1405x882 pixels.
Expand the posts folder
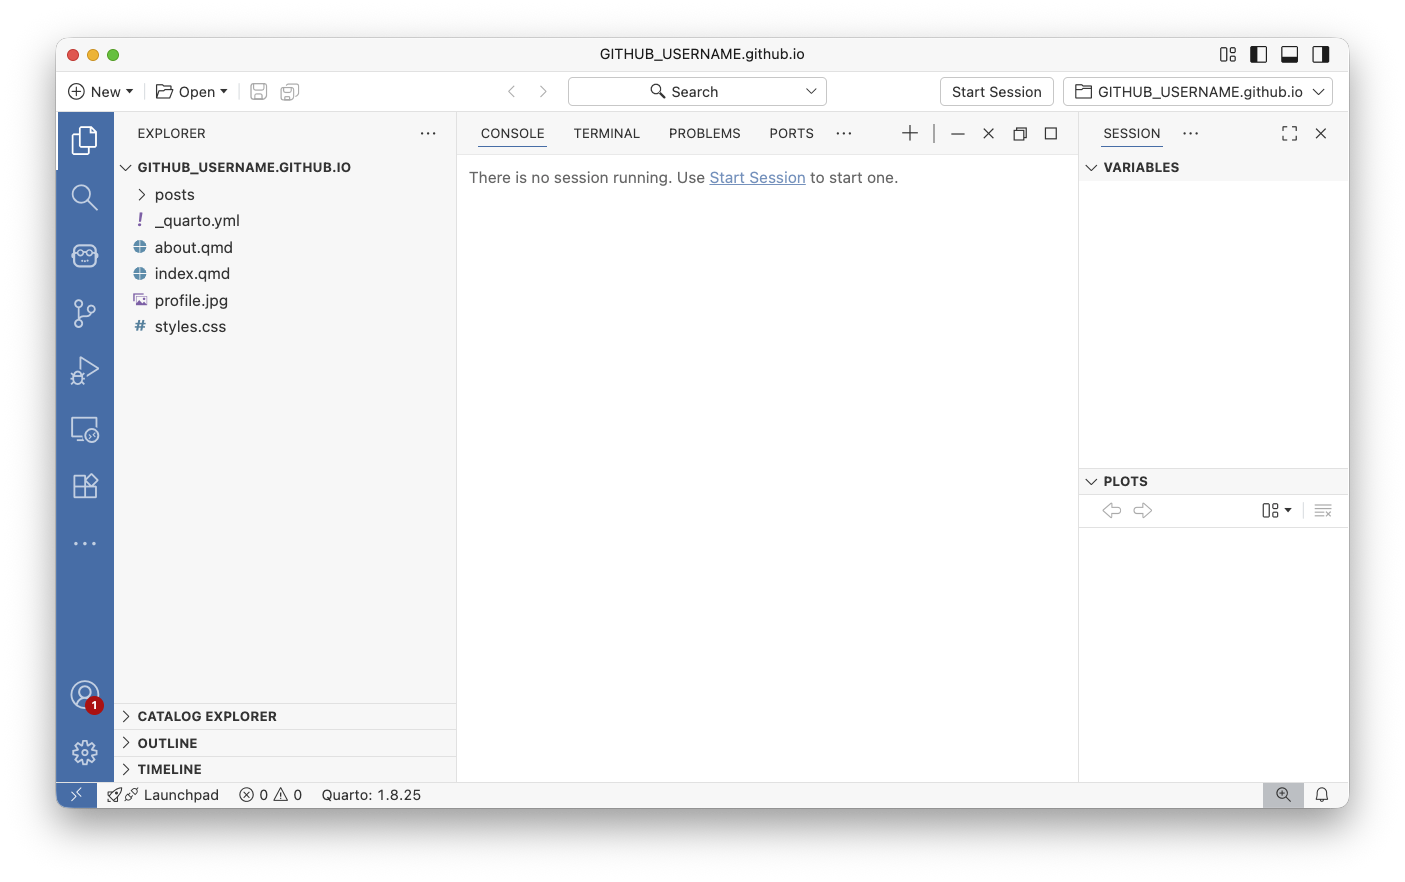(174, 195)
